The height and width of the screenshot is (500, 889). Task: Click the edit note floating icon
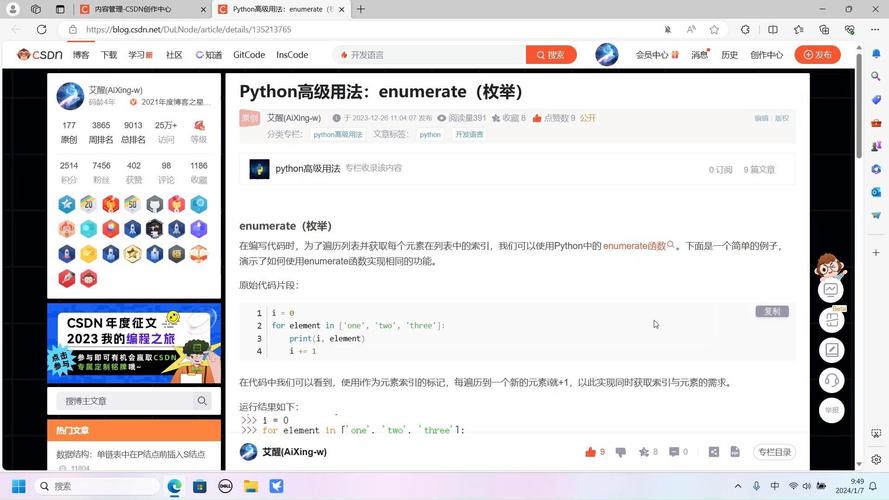(832, 350)
